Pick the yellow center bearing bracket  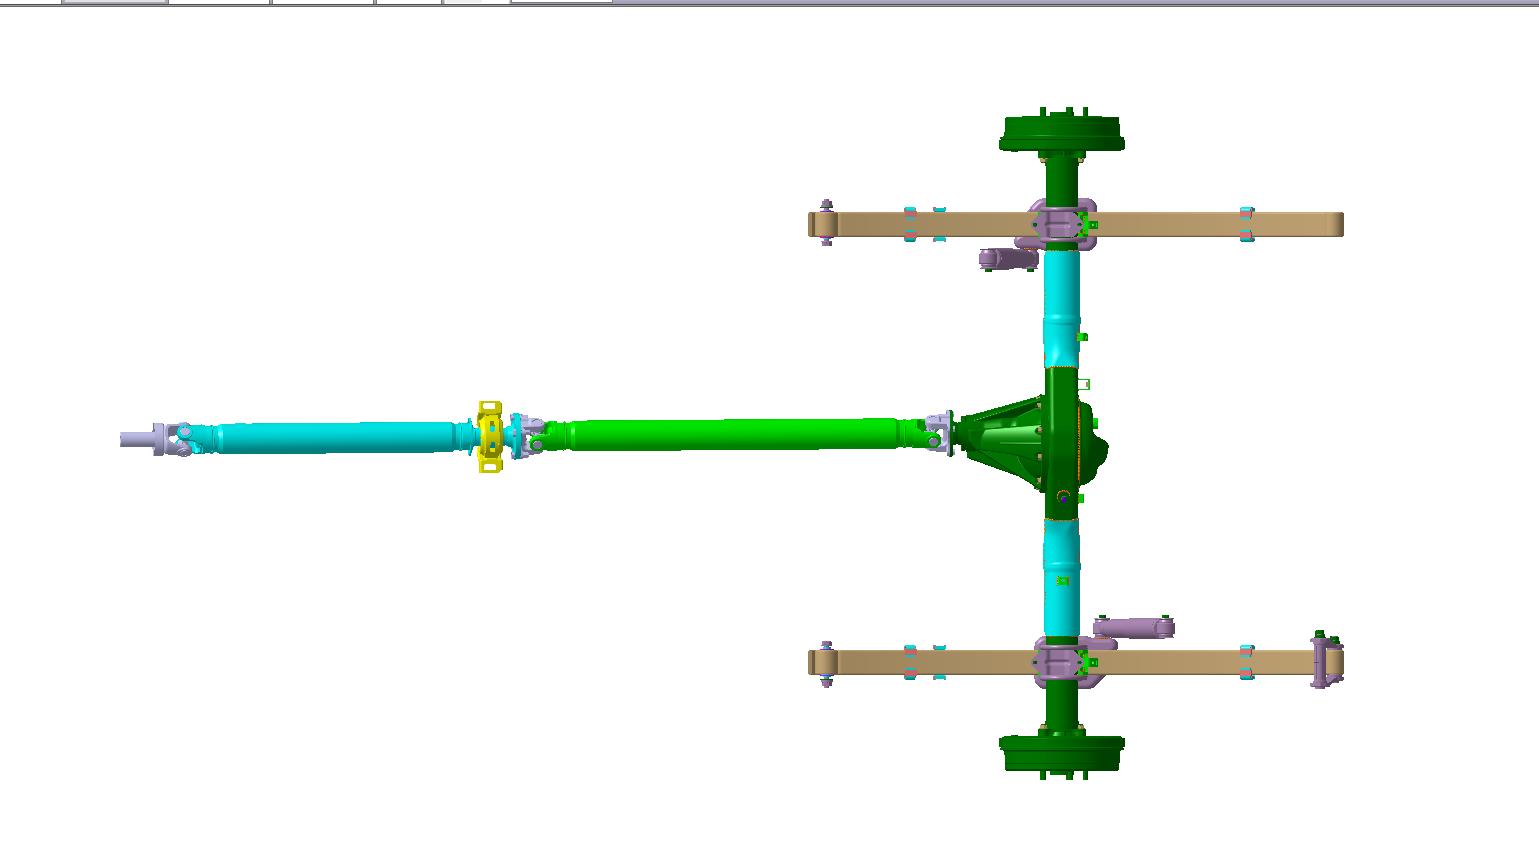(x=489, y=437)
